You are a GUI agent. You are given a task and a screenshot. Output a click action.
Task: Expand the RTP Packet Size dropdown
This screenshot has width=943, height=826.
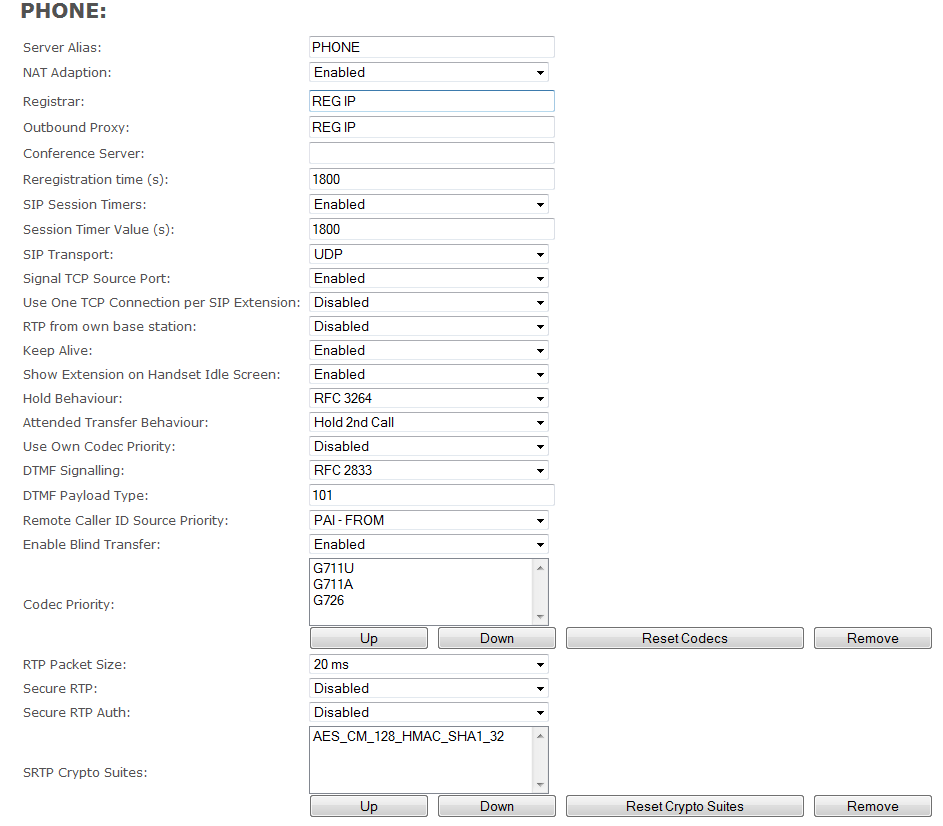[x=429, y=665]
